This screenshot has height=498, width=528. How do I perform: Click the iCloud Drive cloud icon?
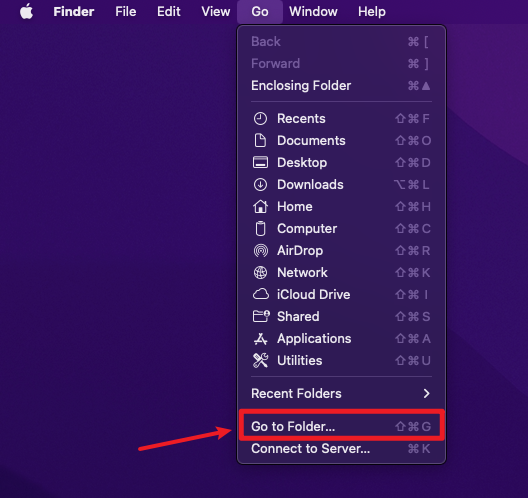pyautogui.click(x=261, y=294)
